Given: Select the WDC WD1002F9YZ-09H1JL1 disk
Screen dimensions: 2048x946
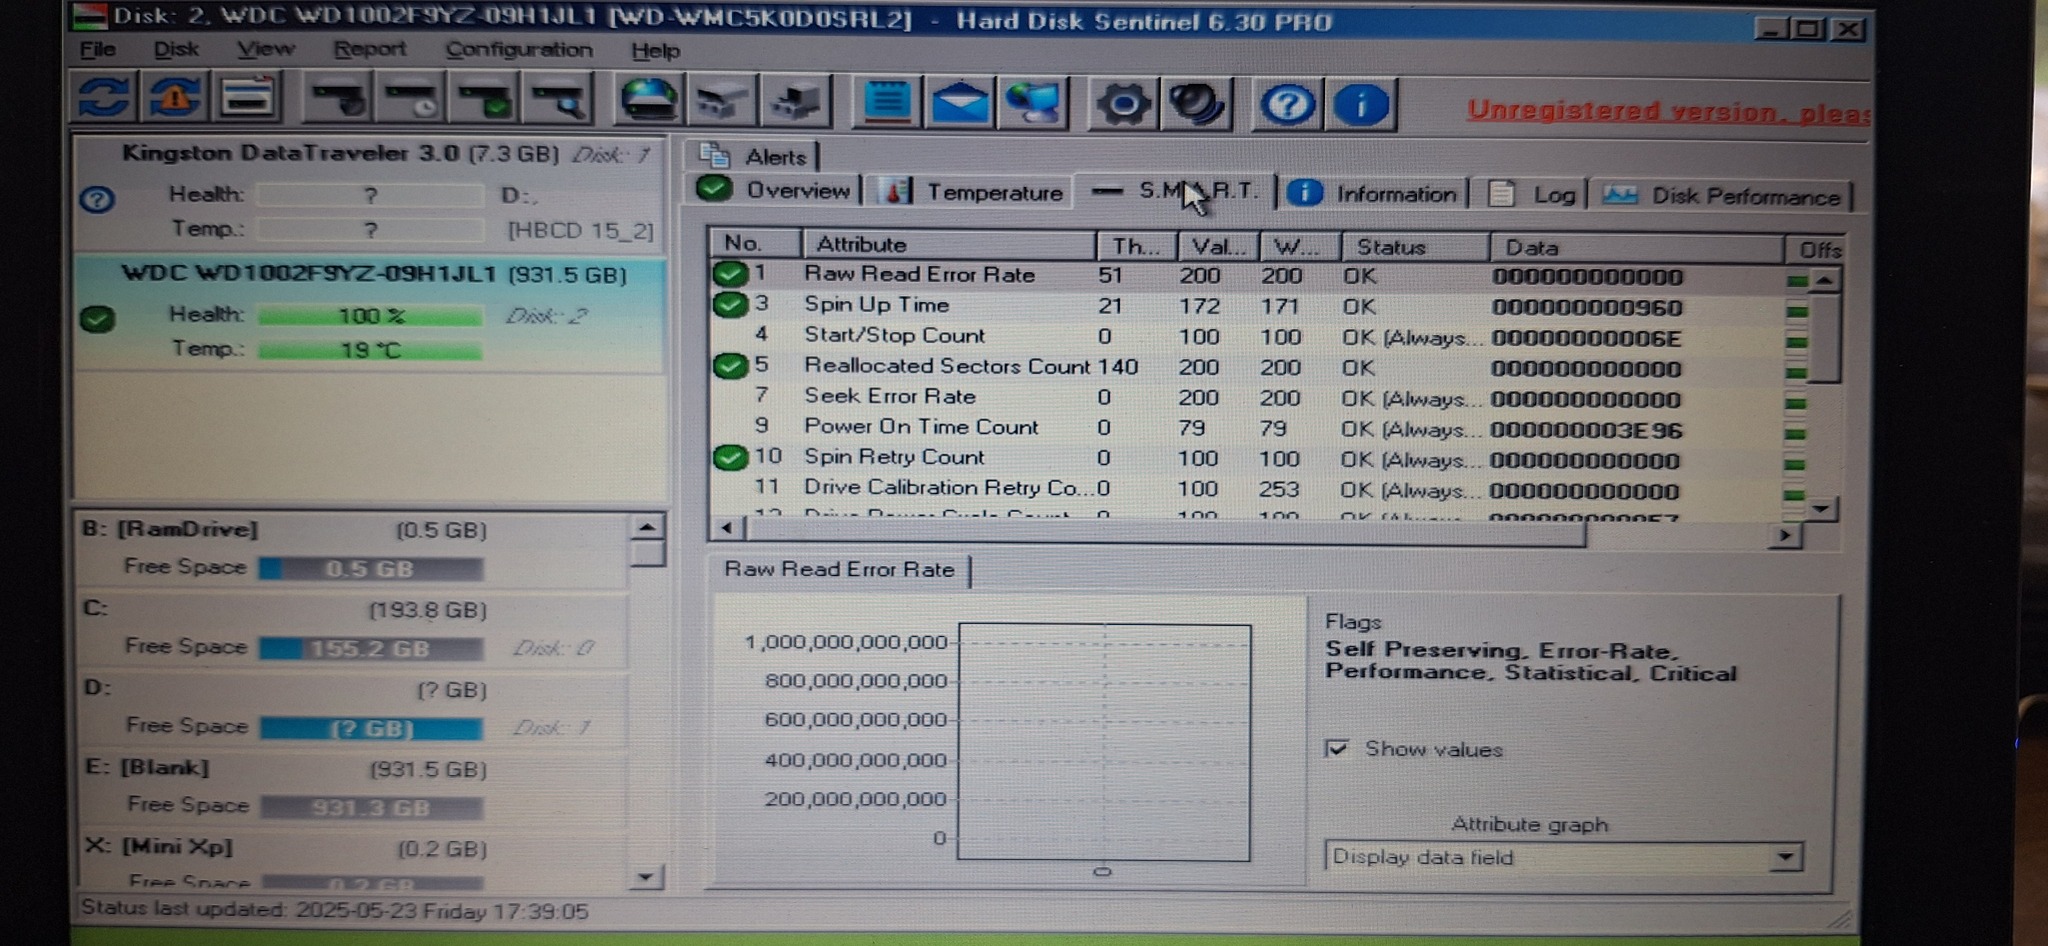Looking at the screenshot, I should click(370, 314).
